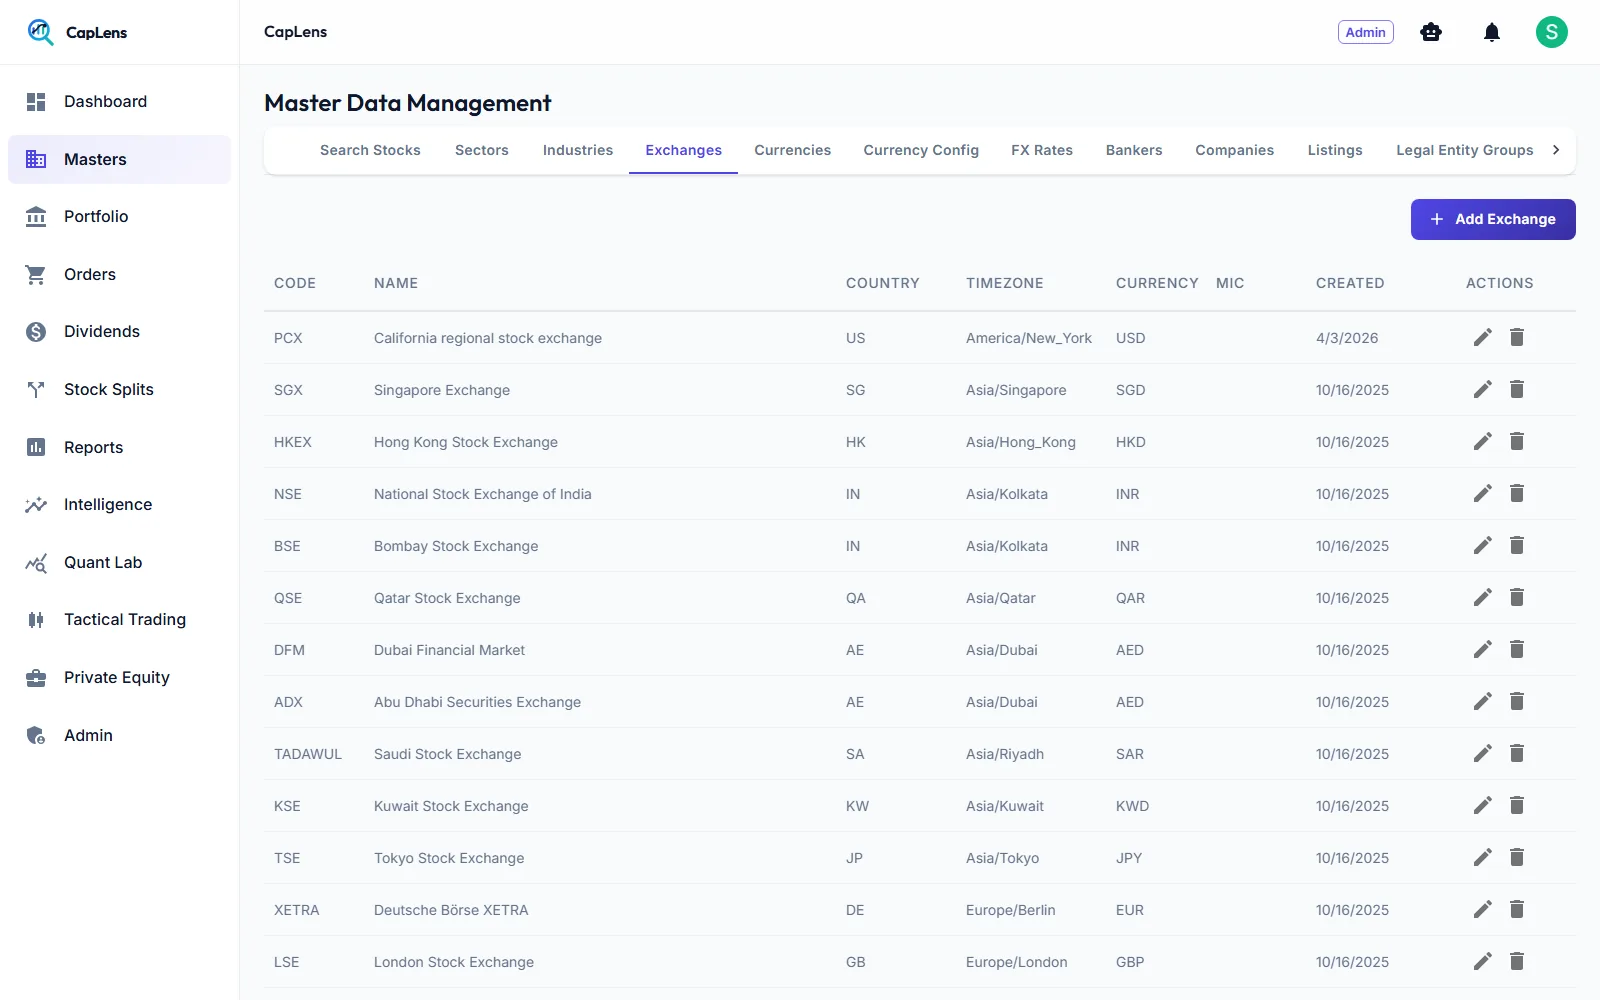Edit the Qatar Stock Exchange row
Image resolution: width=1600 pixels, height=1000 pixels.
coord(1482,597)
